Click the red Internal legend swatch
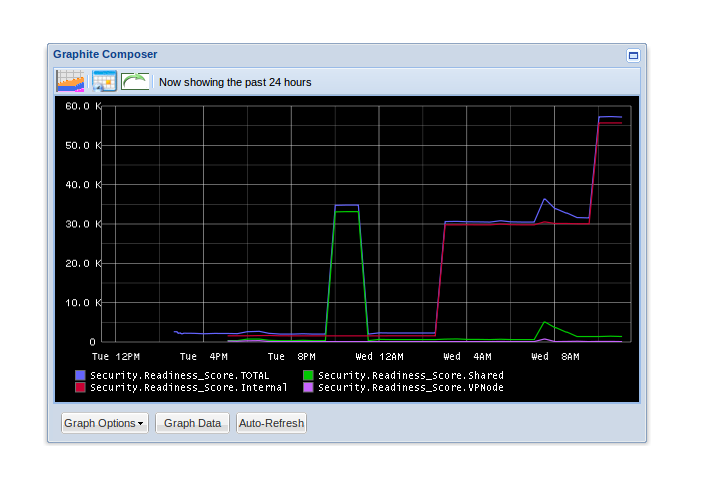Viewport: 717px width, 489px height. (80, 387)
